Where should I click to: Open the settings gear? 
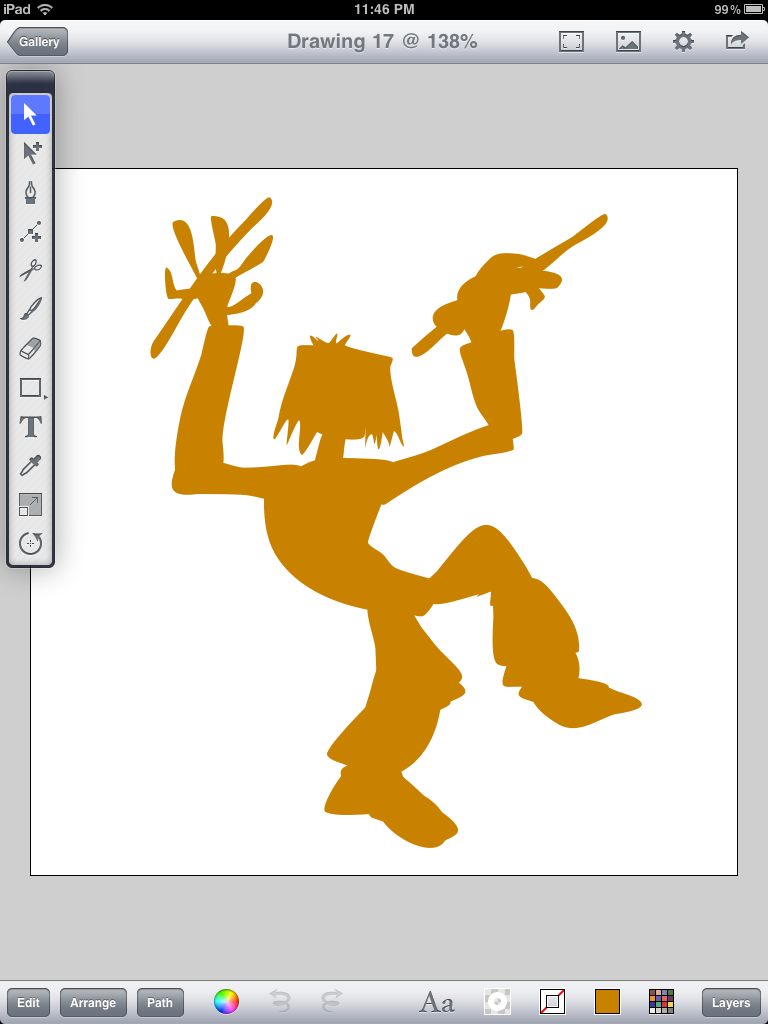click(x=683, y=42)
